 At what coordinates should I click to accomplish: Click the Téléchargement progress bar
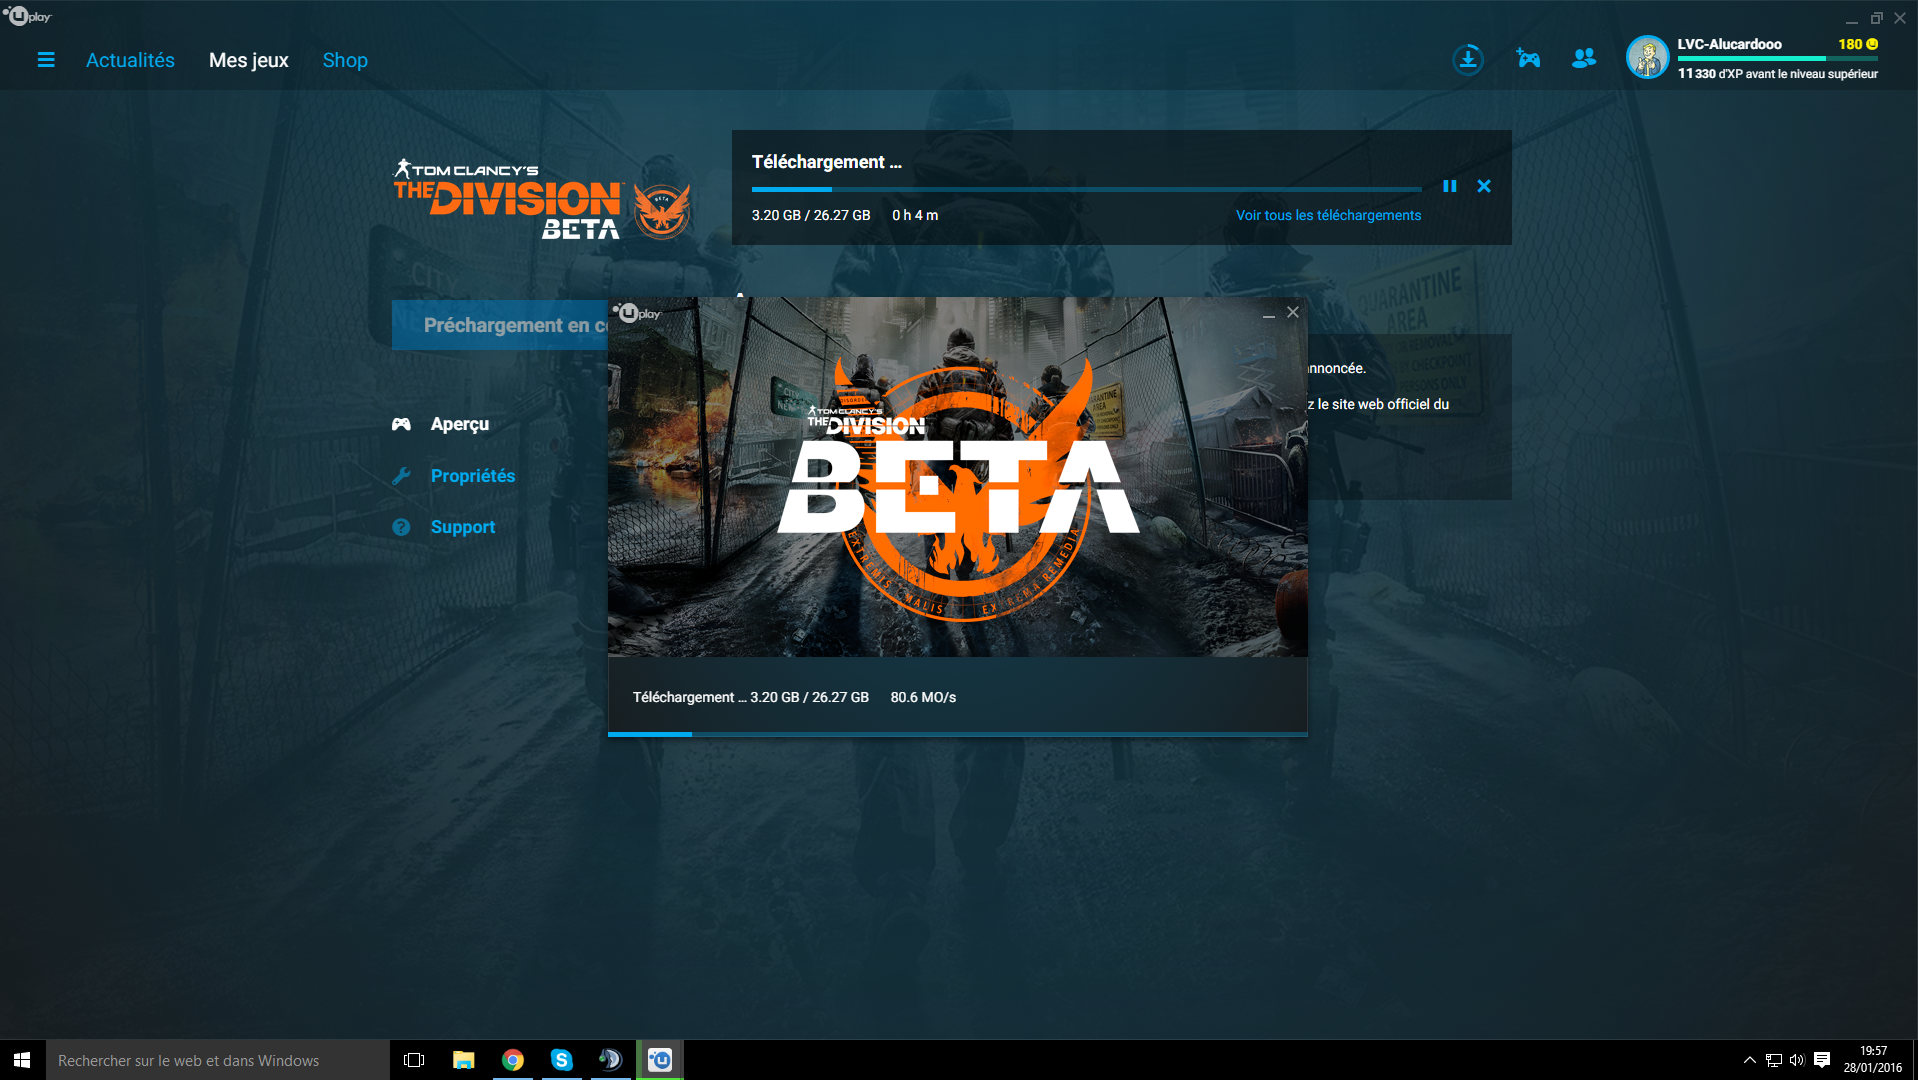[1086, 189]
